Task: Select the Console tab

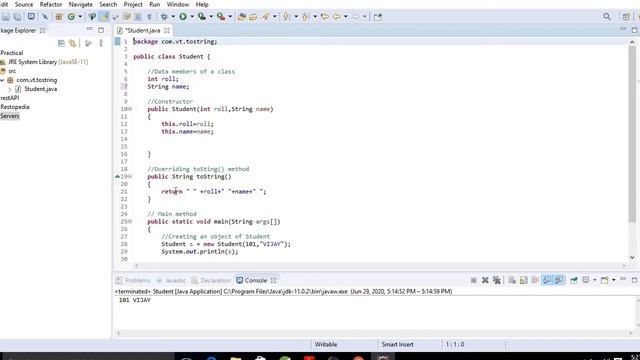Action: (252, 280)
